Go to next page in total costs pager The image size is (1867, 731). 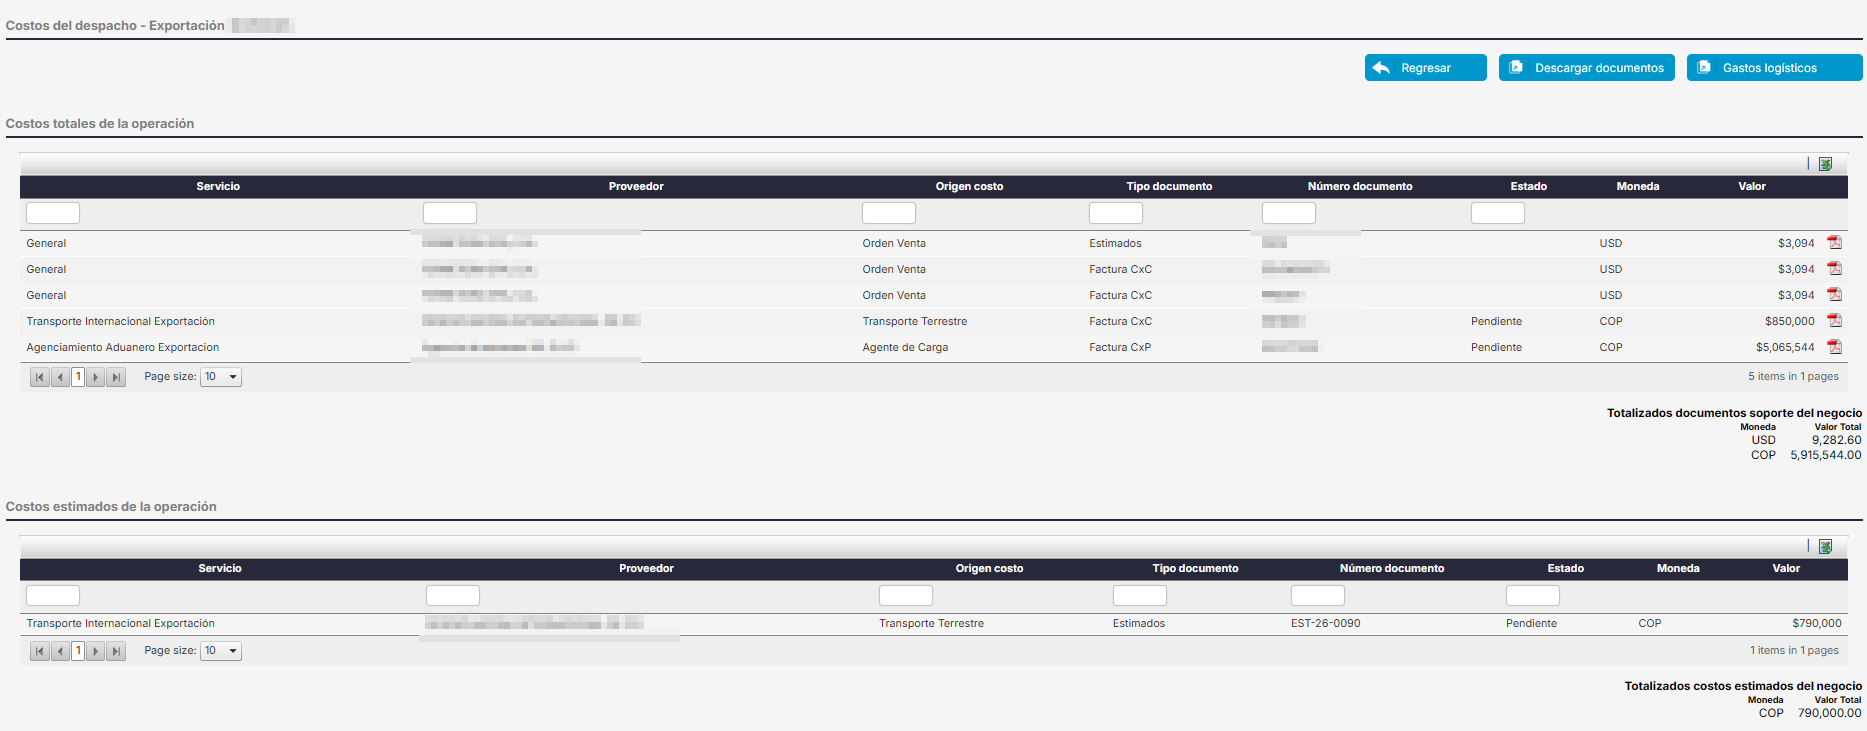[96, 377]
